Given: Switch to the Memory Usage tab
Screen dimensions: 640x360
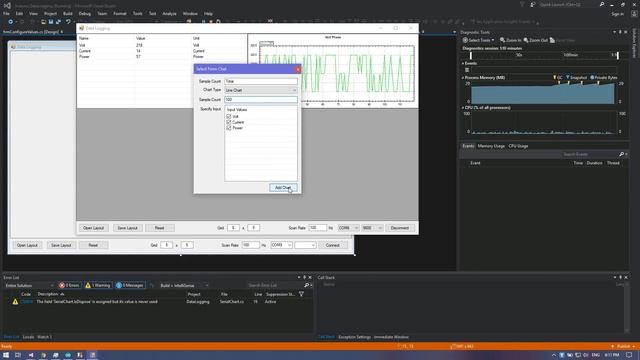Looking at the screenshot, I should (x=491, y=146).
